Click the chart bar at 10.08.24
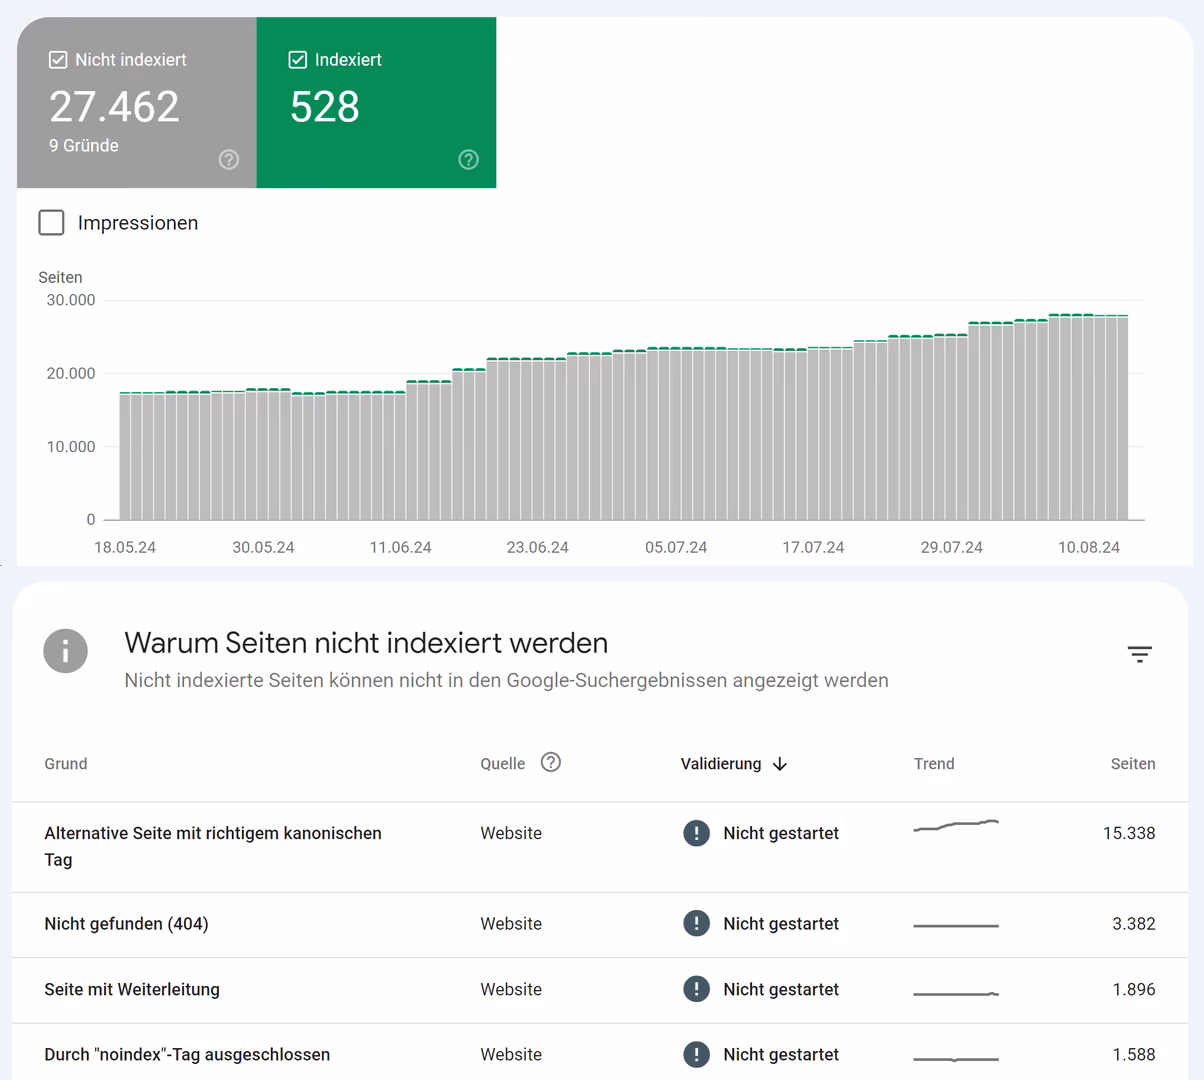 (x=1088, y=420)
